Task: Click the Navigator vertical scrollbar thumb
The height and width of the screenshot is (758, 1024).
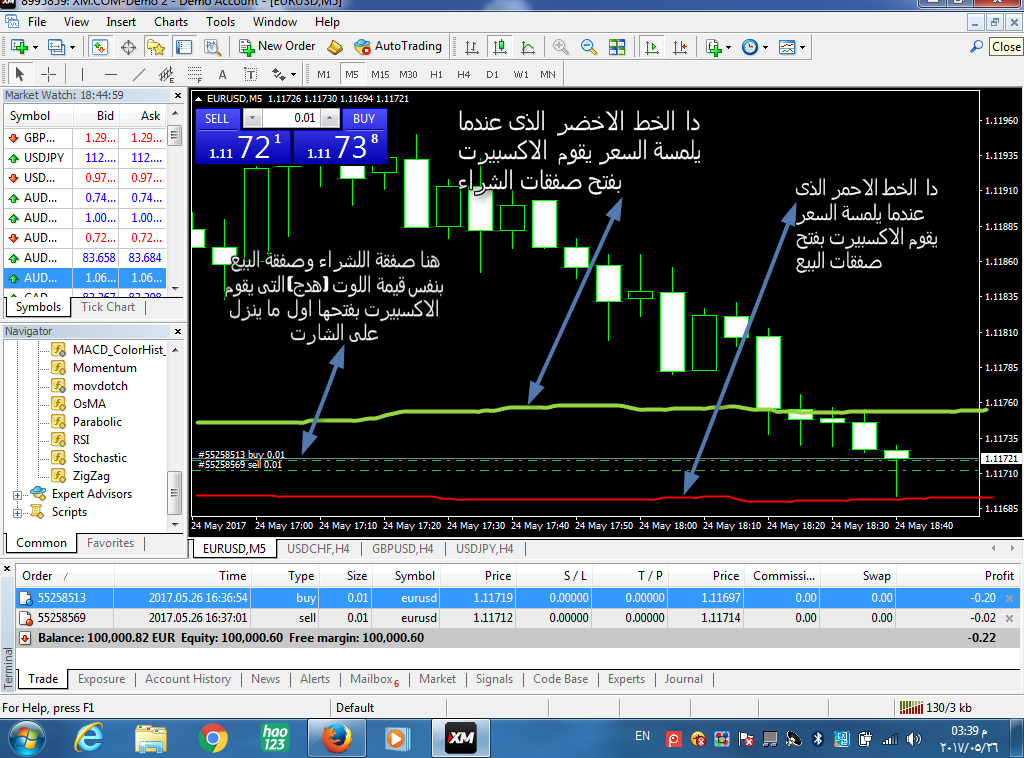Action: pyautogui.click(x=174, y=494)
